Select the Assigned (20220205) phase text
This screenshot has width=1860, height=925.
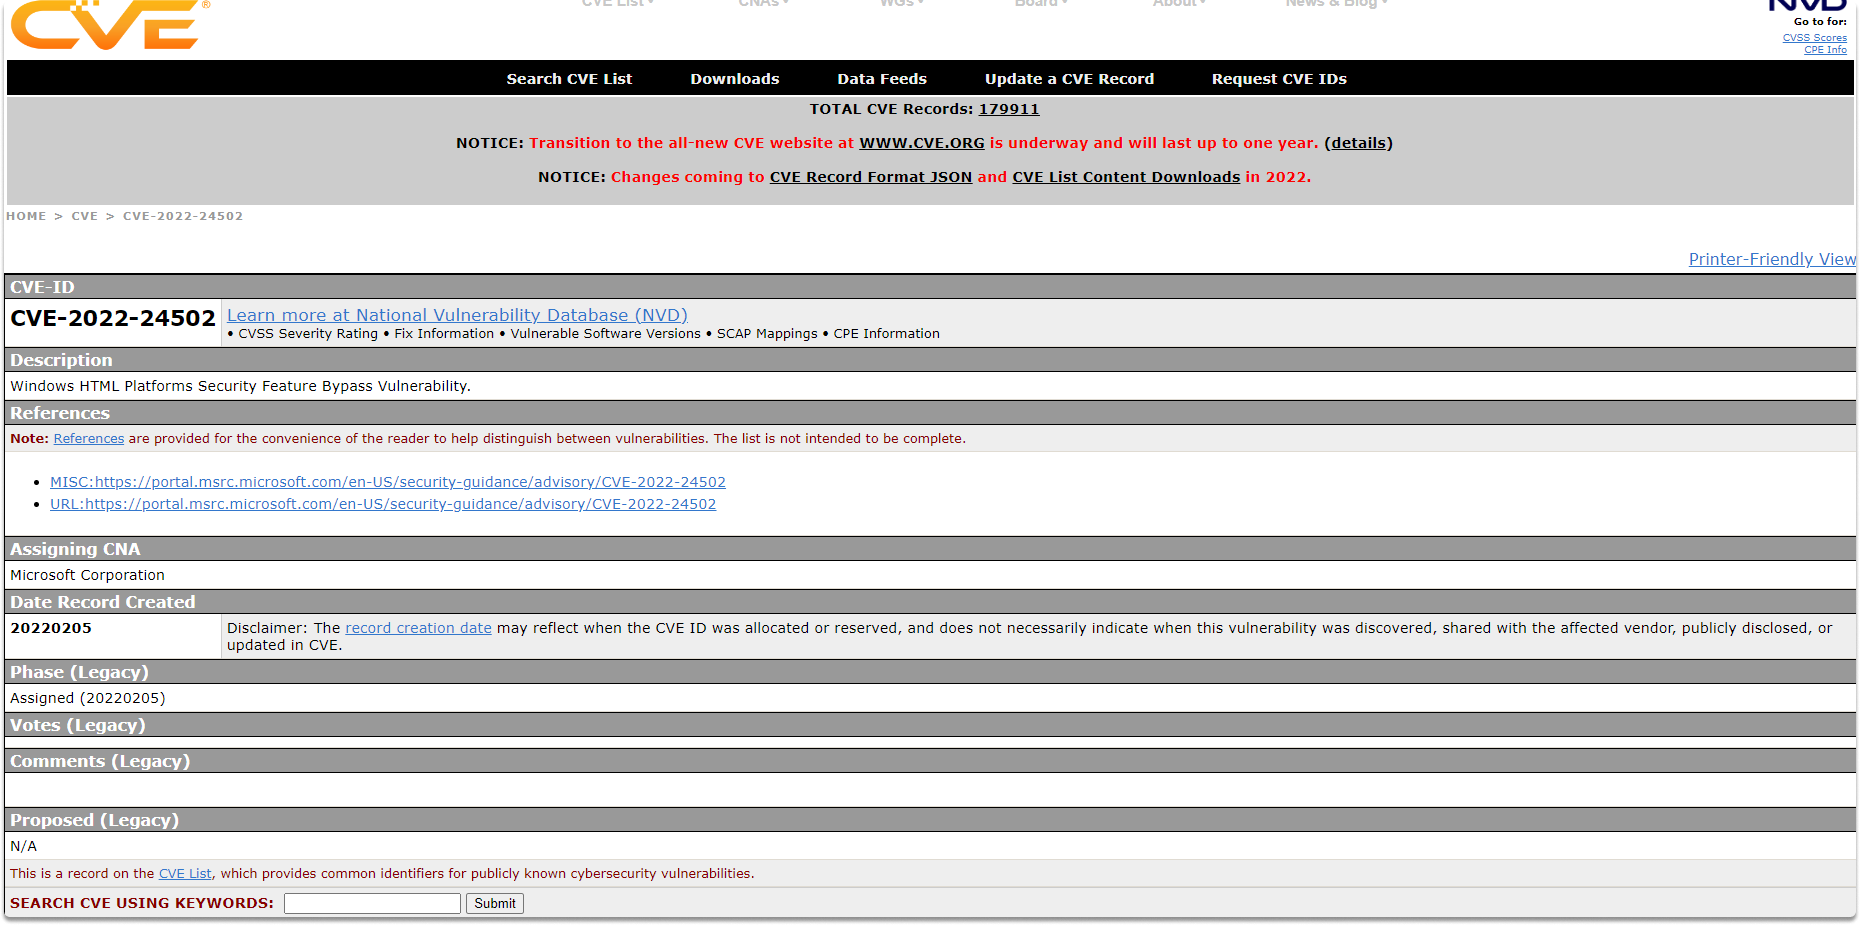pos(88,698)
